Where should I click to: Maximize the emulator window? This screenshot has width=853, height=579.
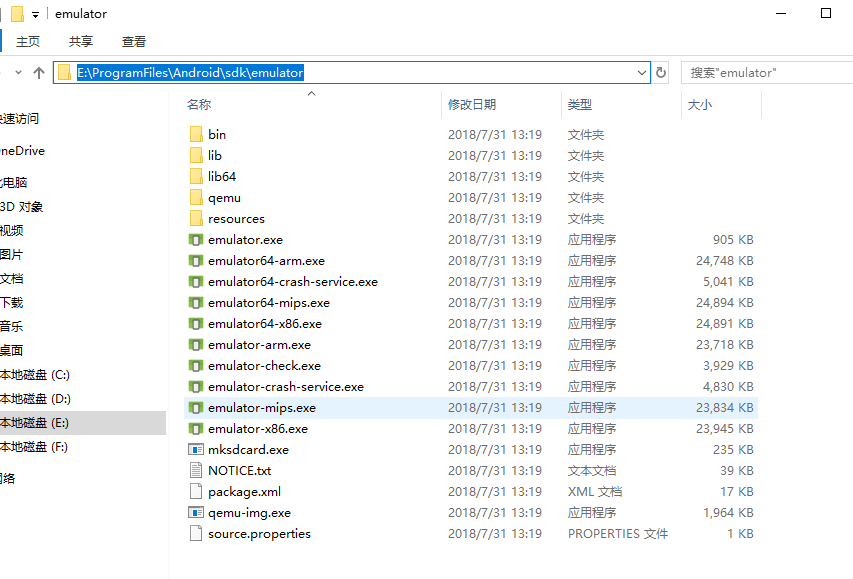click(826, 13)
